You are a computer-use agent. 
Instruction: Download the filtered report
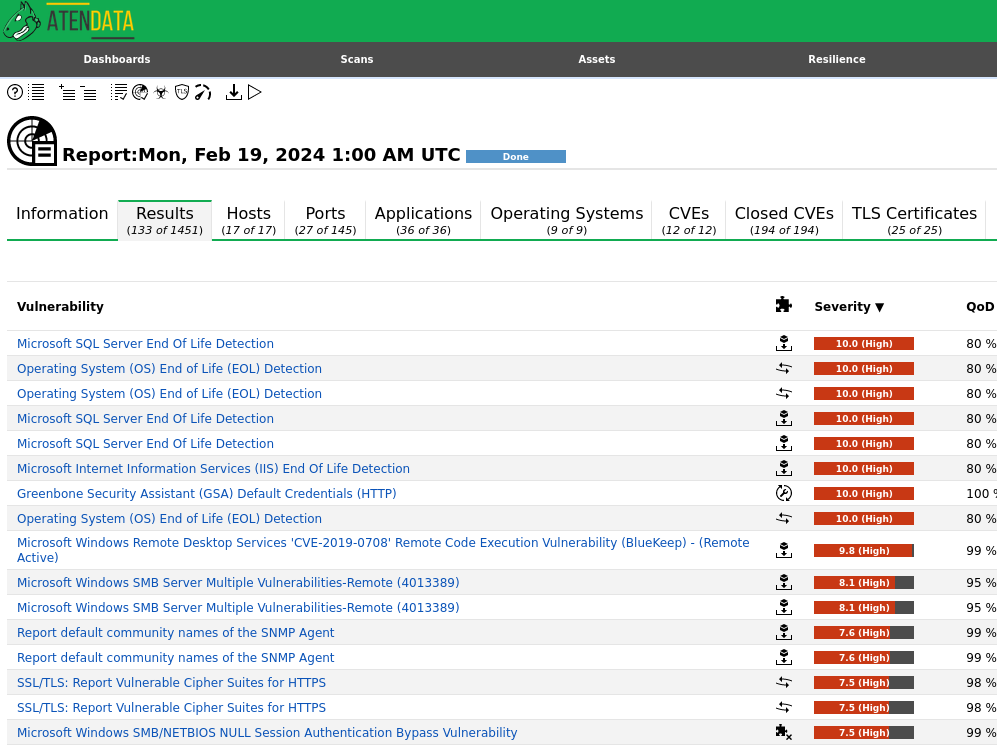[233, 92]
